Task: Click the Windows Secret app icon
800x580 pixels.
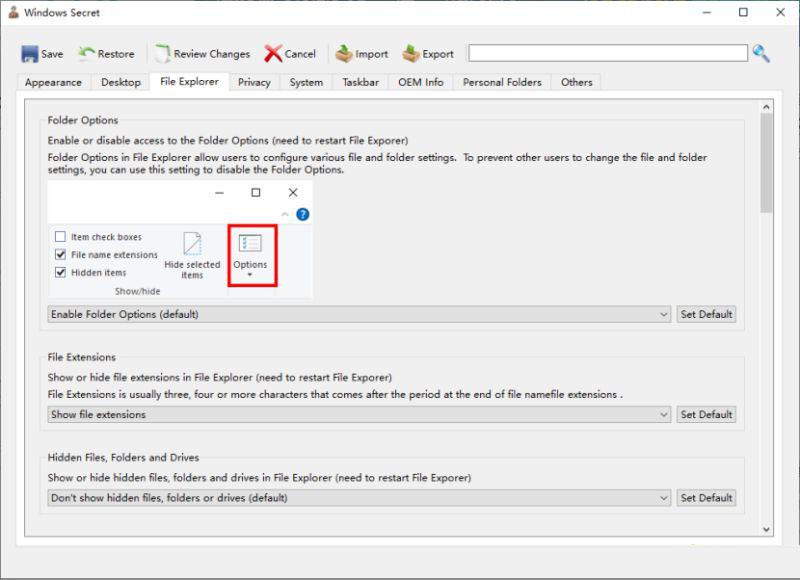Action: click(13, 12)
